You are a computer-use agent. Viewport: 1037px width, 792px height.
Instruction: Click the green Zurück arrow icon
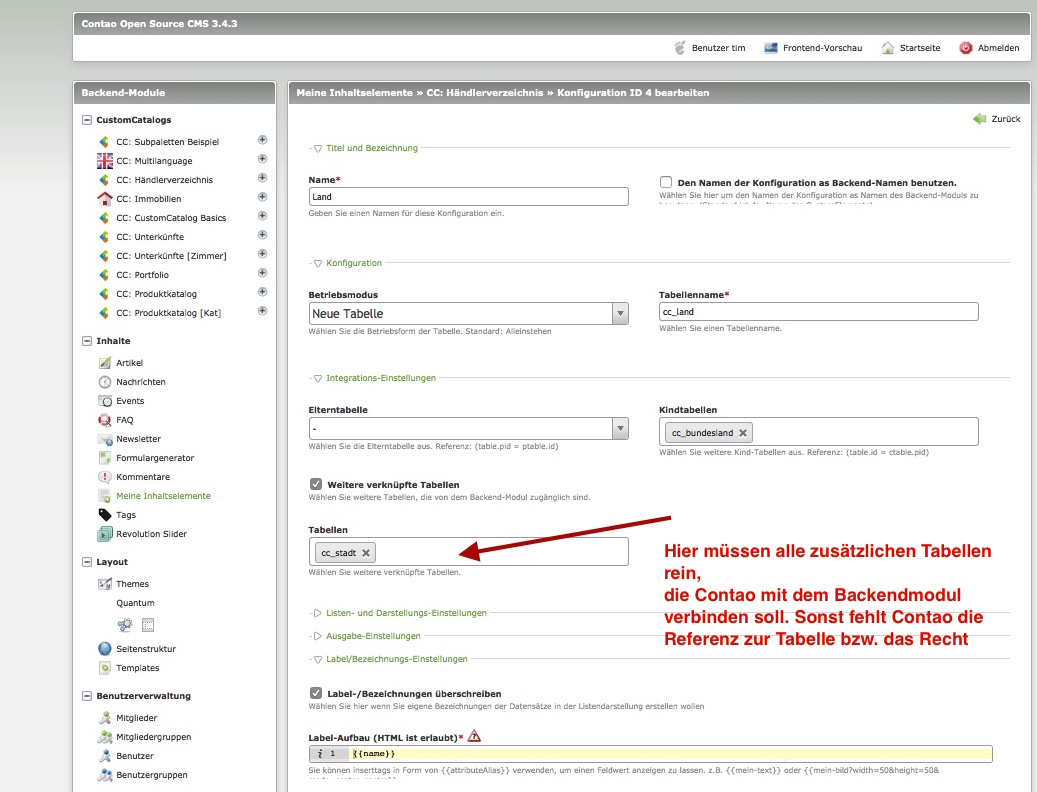point(979,119)
